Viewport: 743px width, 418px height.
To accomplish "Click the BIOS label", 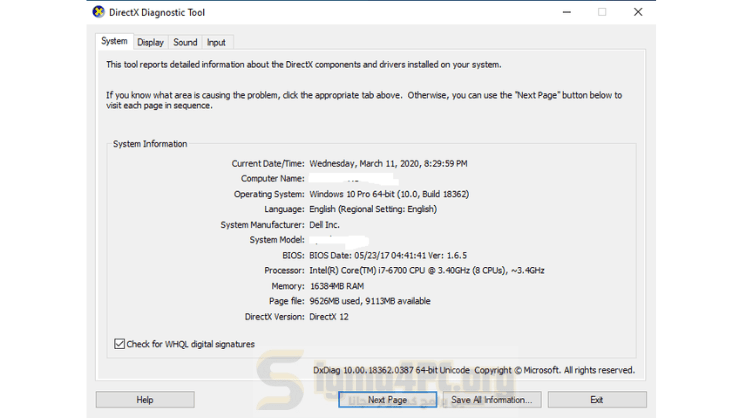I will (x=293, y=255).
